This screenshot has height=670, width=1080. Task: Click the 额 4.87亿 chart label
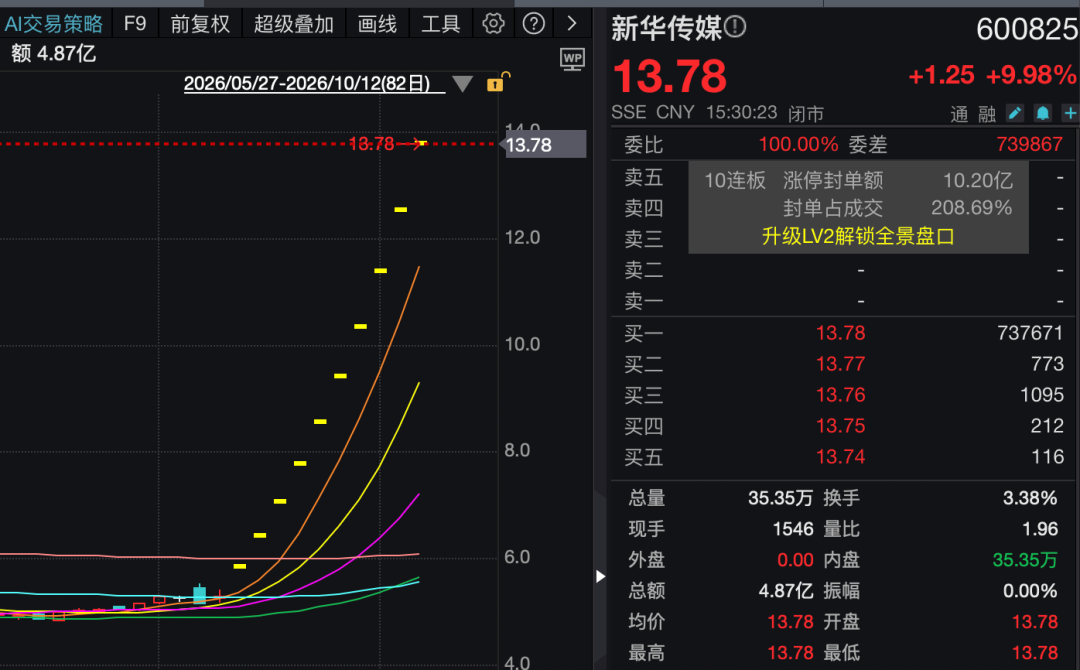click(54, 54)
